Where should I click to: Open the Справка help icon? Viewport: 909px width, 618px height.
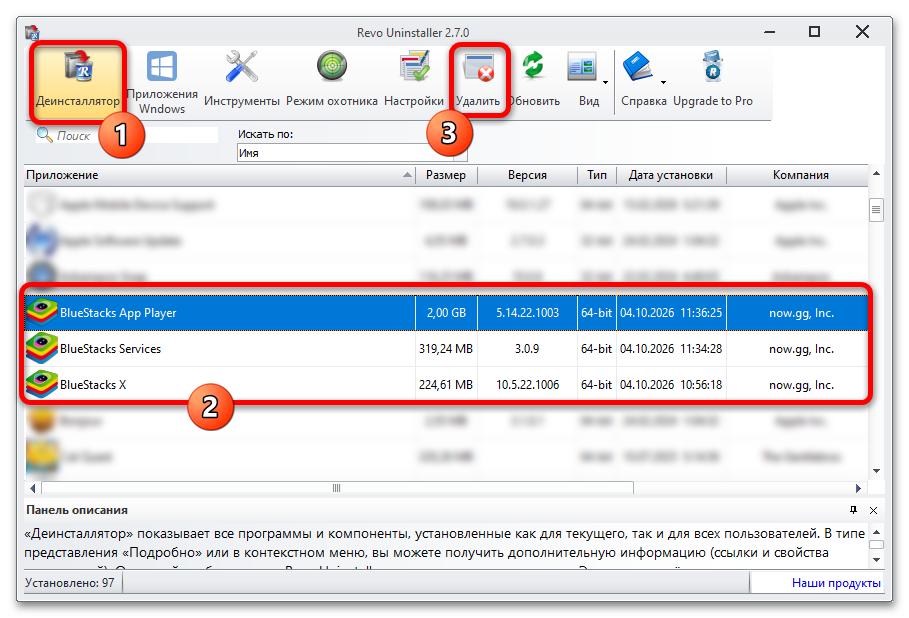[x=638, y=68]
